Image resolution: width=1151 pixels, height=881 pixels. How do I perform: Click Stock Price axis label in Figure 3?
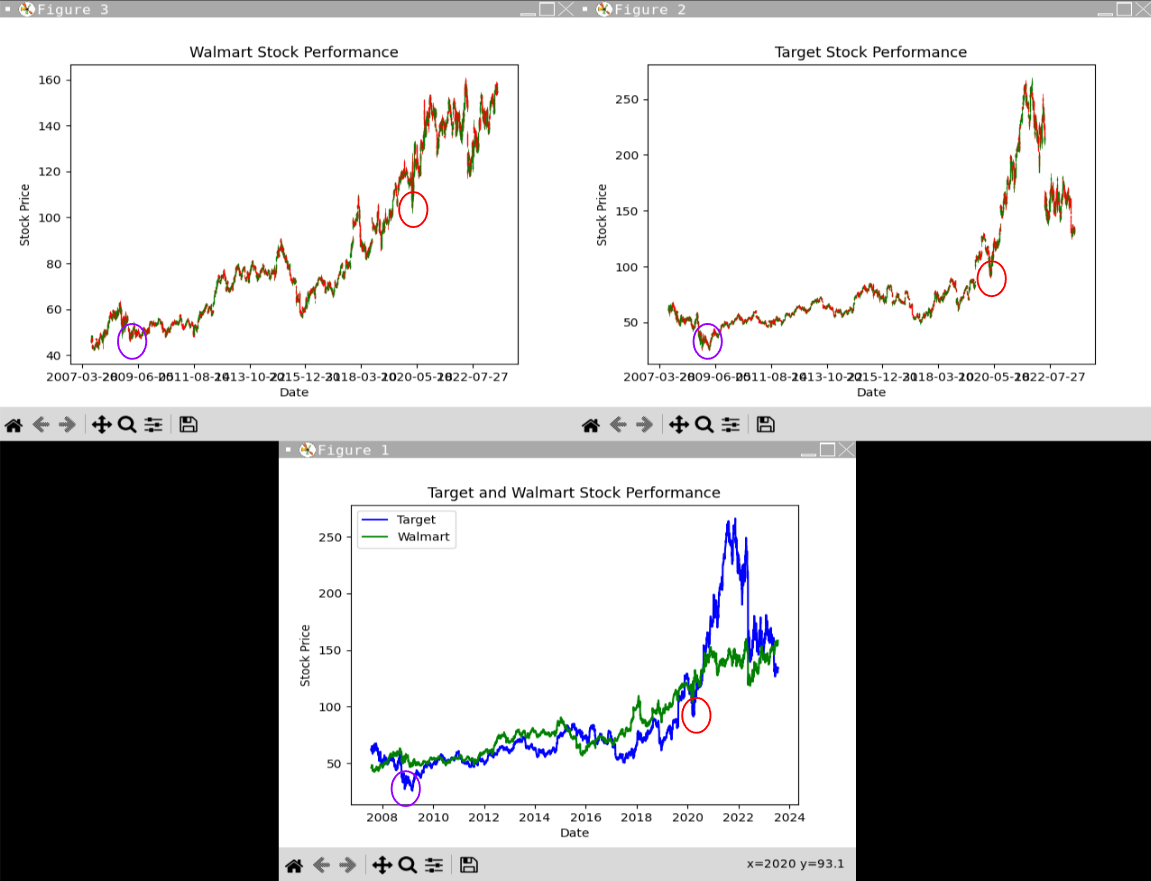[x=25, y=214]
